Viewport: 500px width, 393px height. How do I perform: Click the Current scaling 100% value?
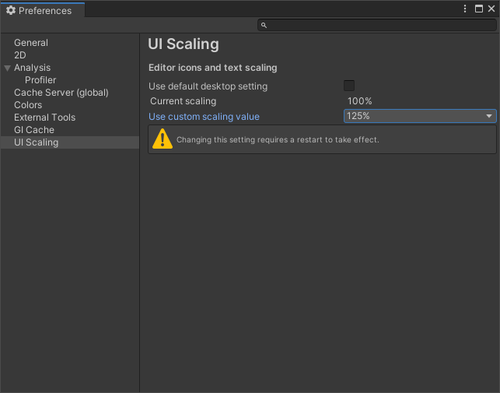point(360,101)
